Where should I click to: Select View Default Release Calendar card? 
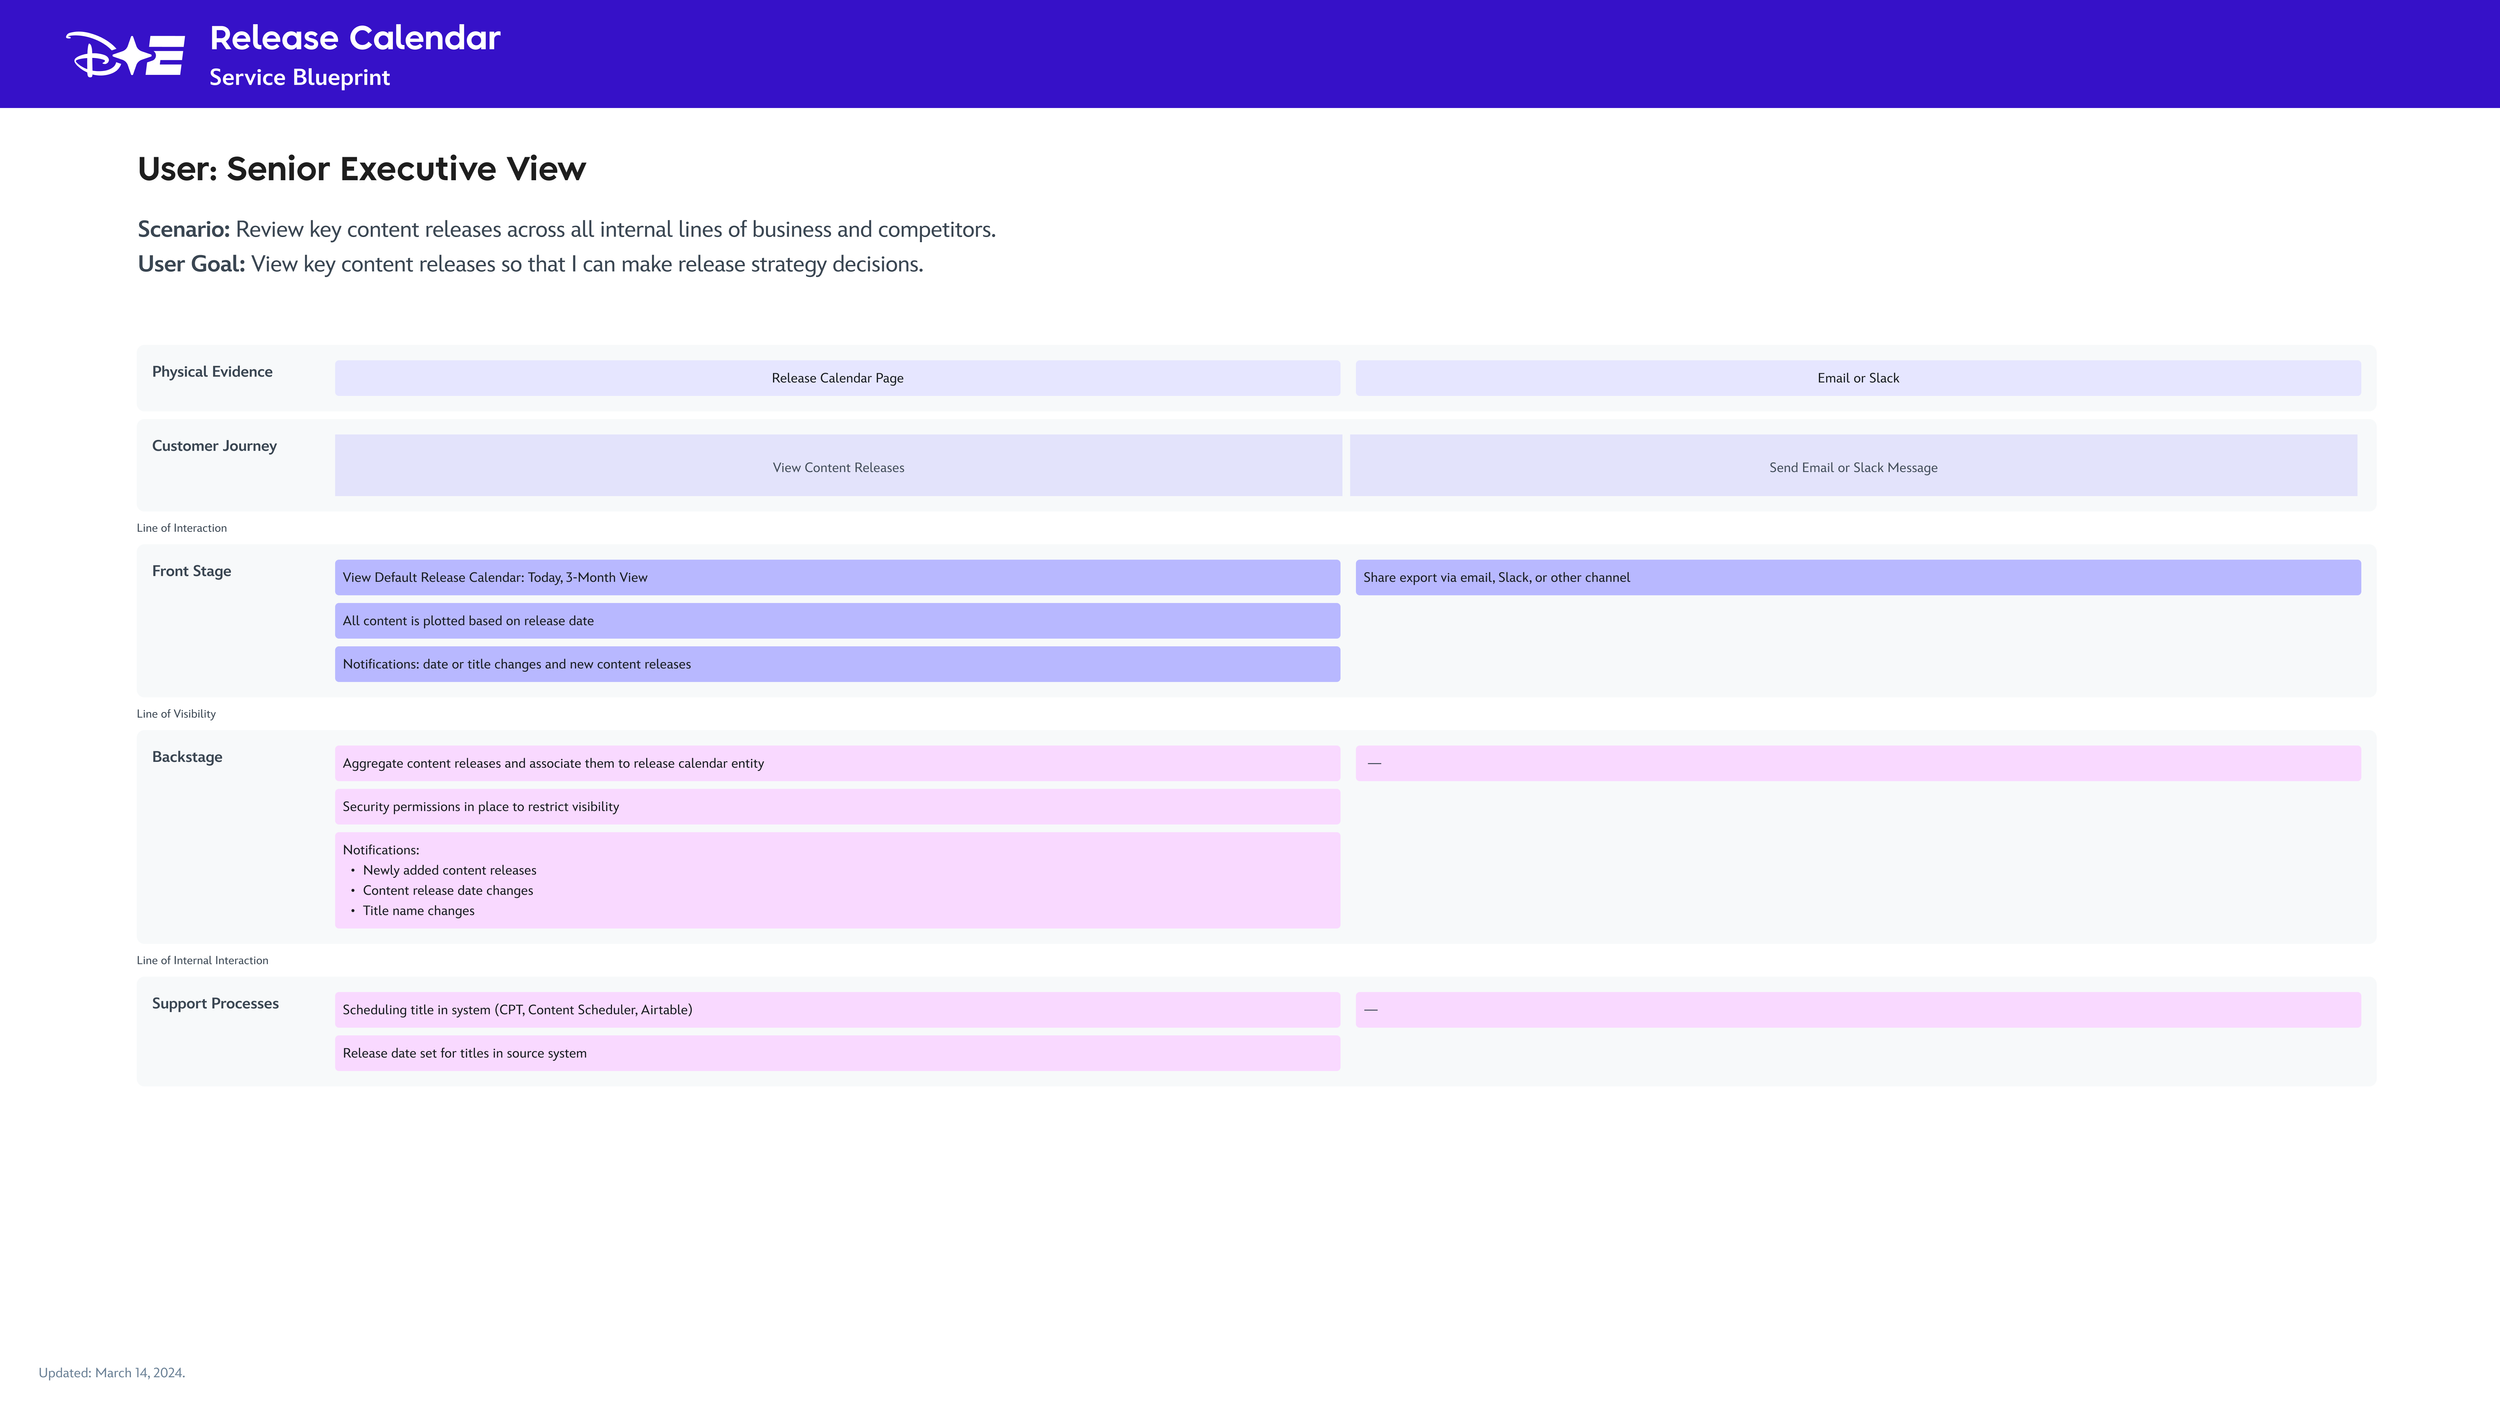pos(837,577)
